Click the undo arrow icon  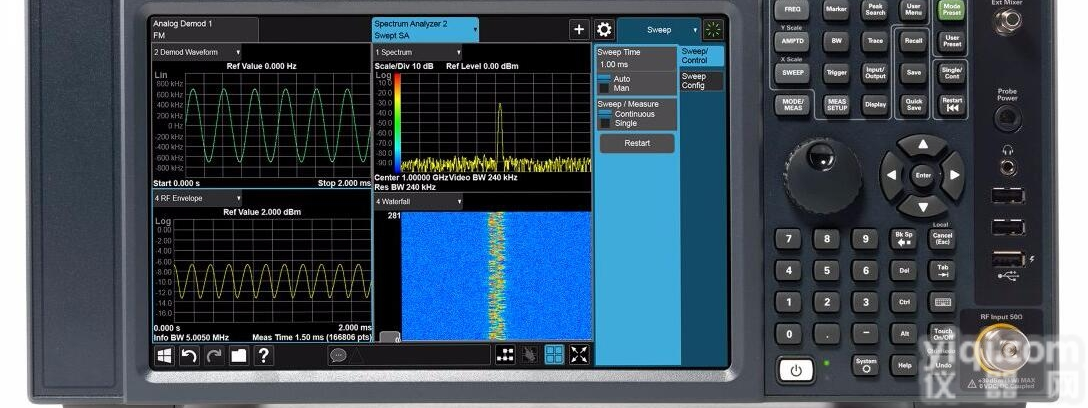pos(189,355)
